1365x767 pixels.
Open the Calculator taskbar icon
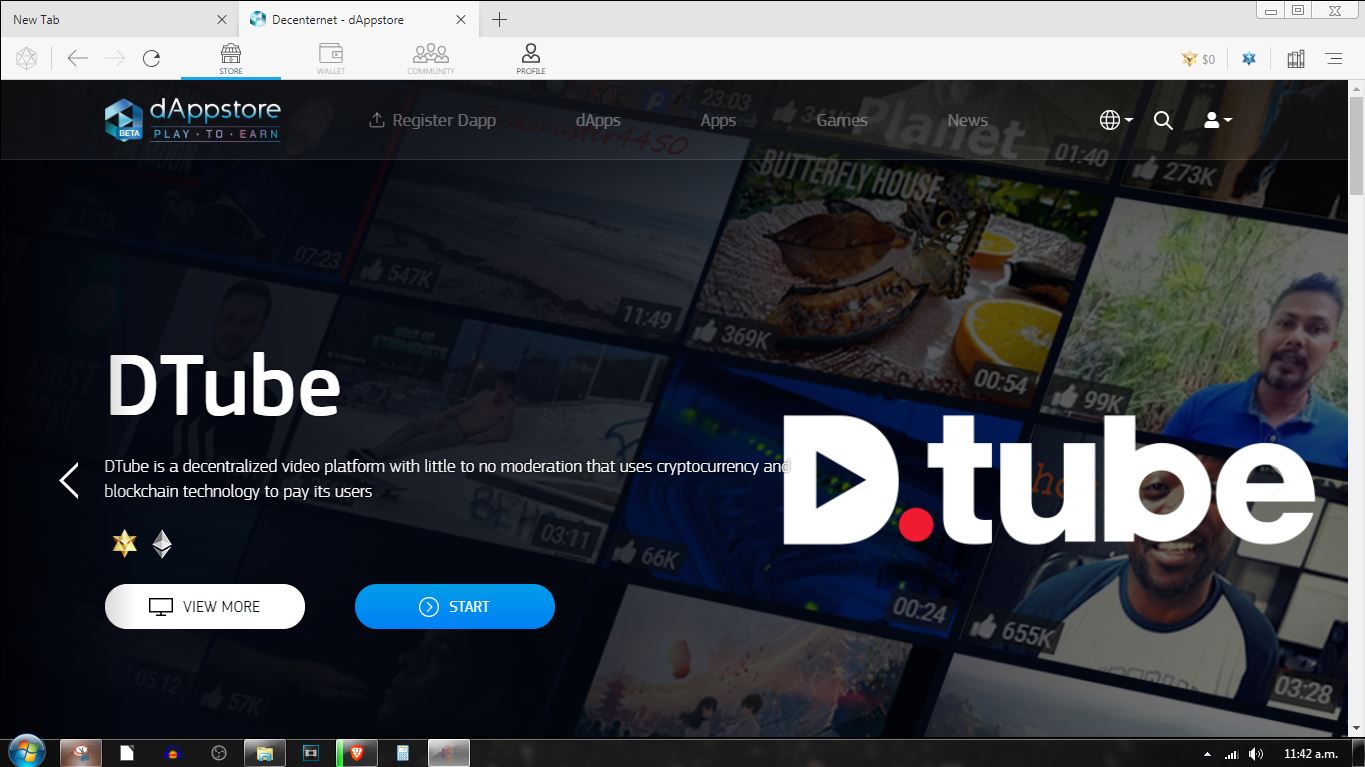coord(403,754)
